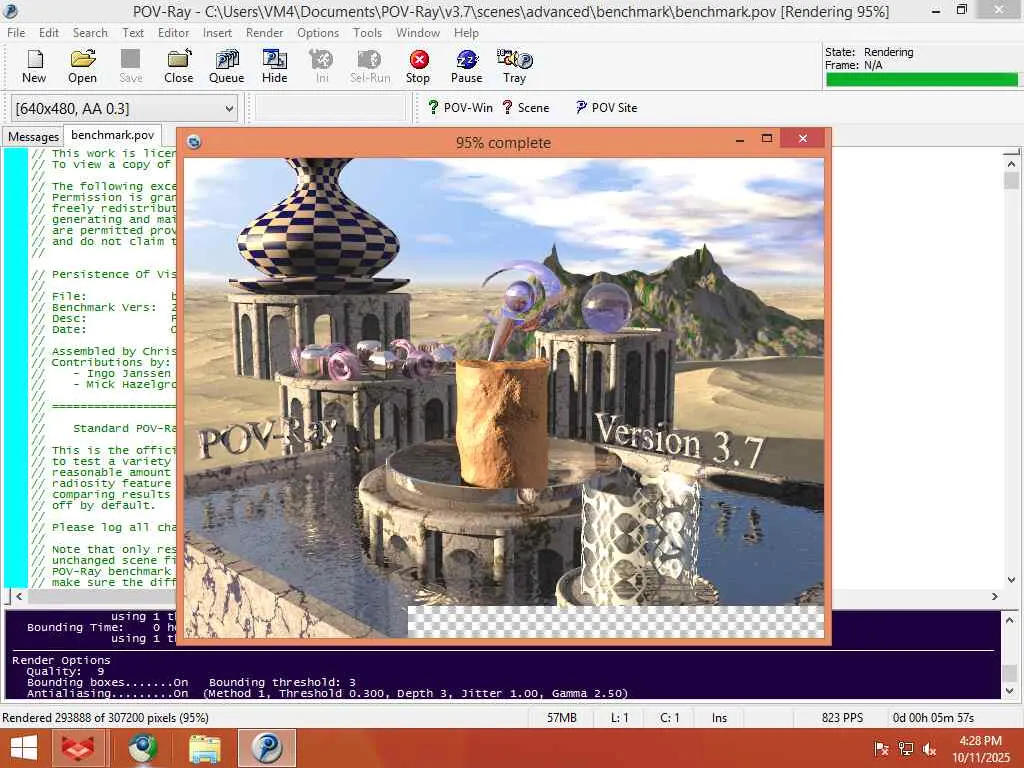Click the Quality: 9 message line
This screenshot has height=768, width=1024.
pos(65,671)
